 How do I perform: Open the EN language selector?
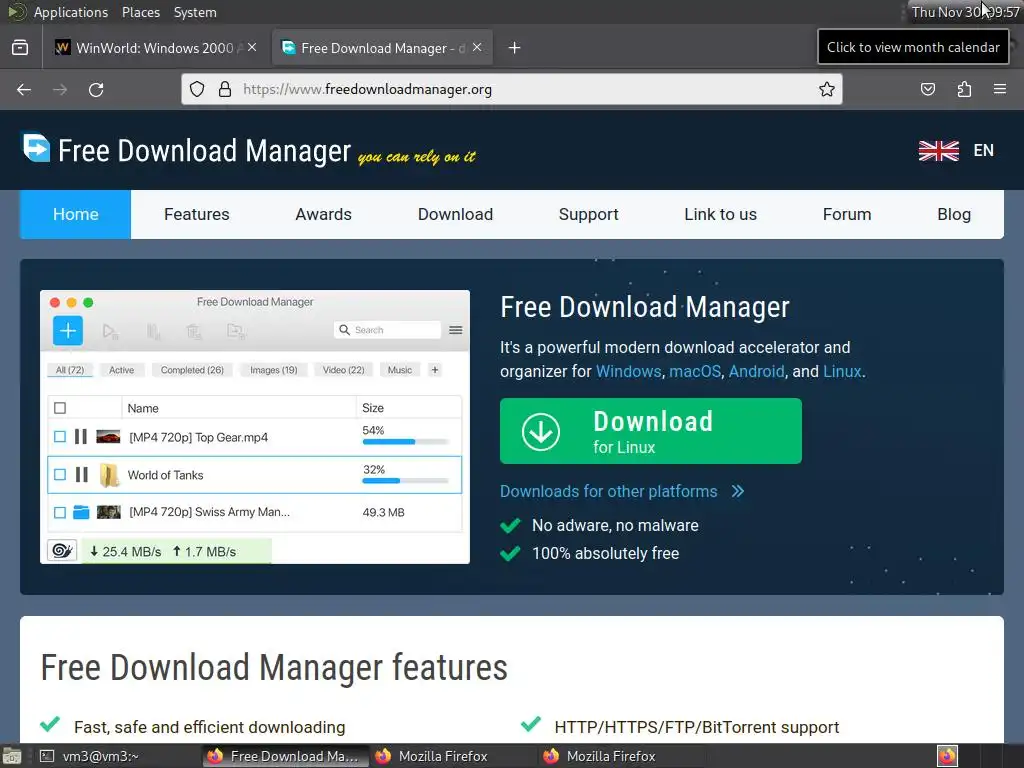pos(984,151)
